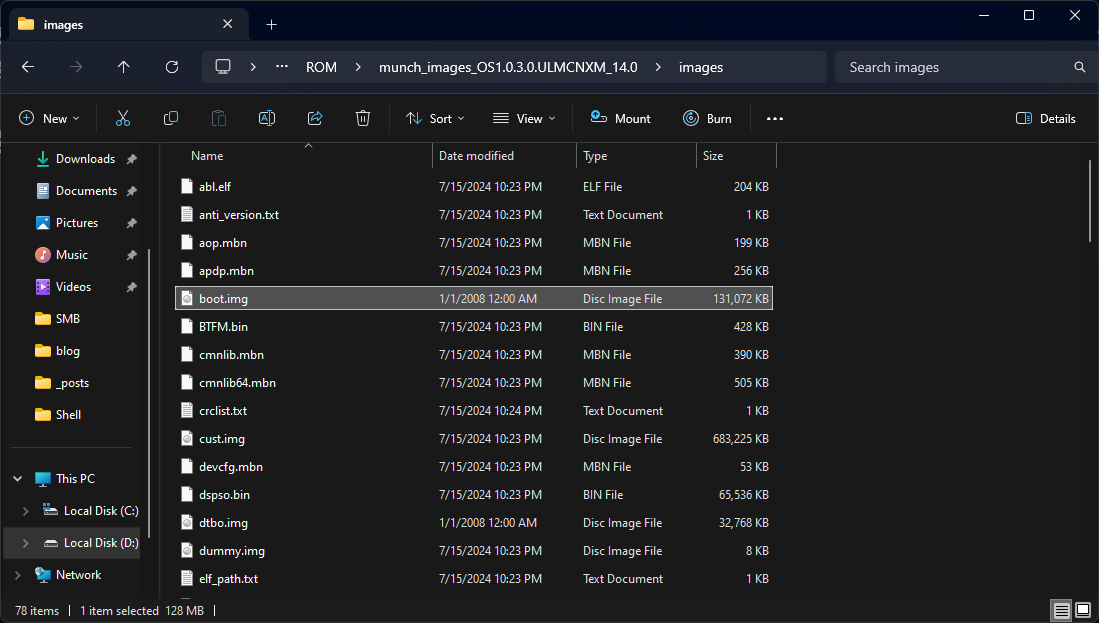Click the Cut scissors icon
The height and width of the screenshot is (623, 1099).
(x=123, y=118)
